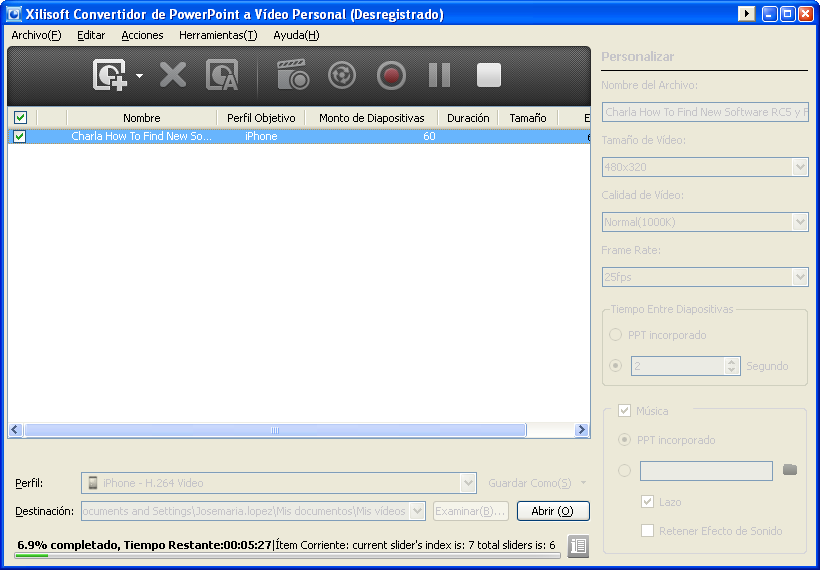Toggle the Lazo checkbox

(x=647, y=501)
